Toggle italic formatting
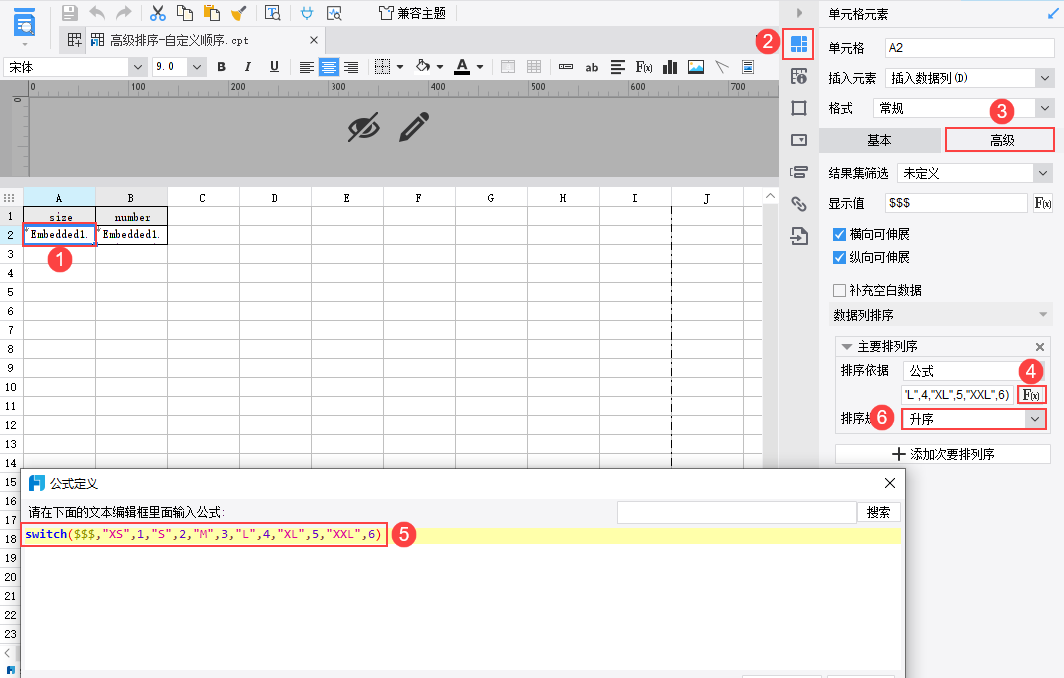 point(248,67)
